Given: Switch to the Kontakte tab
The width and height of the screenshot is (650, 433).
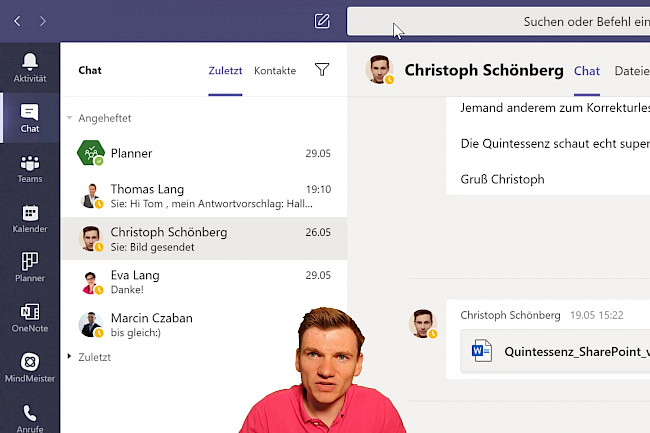Looking at the screenshot, I should pos(275,71).
